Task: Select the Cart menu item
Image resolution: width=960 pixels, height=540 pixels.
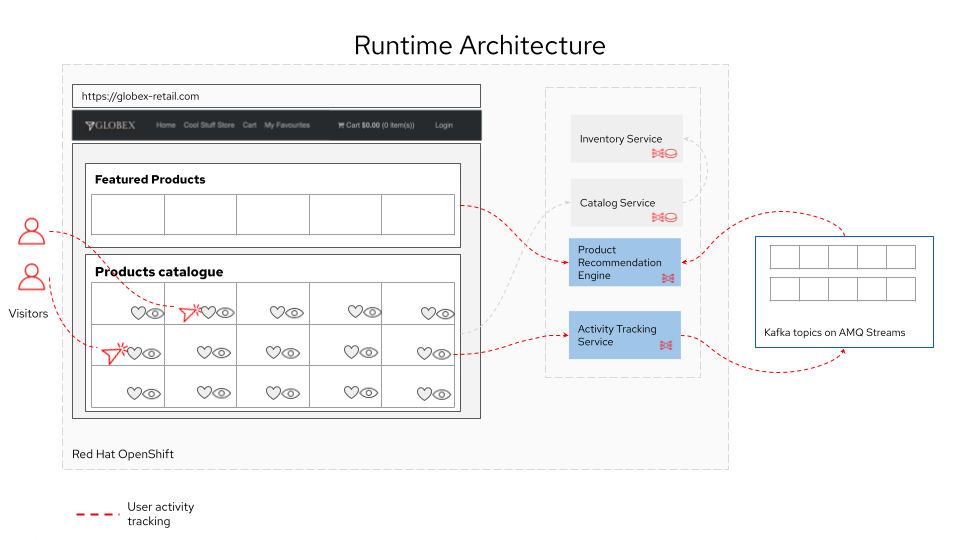Action: coord(250,125)
